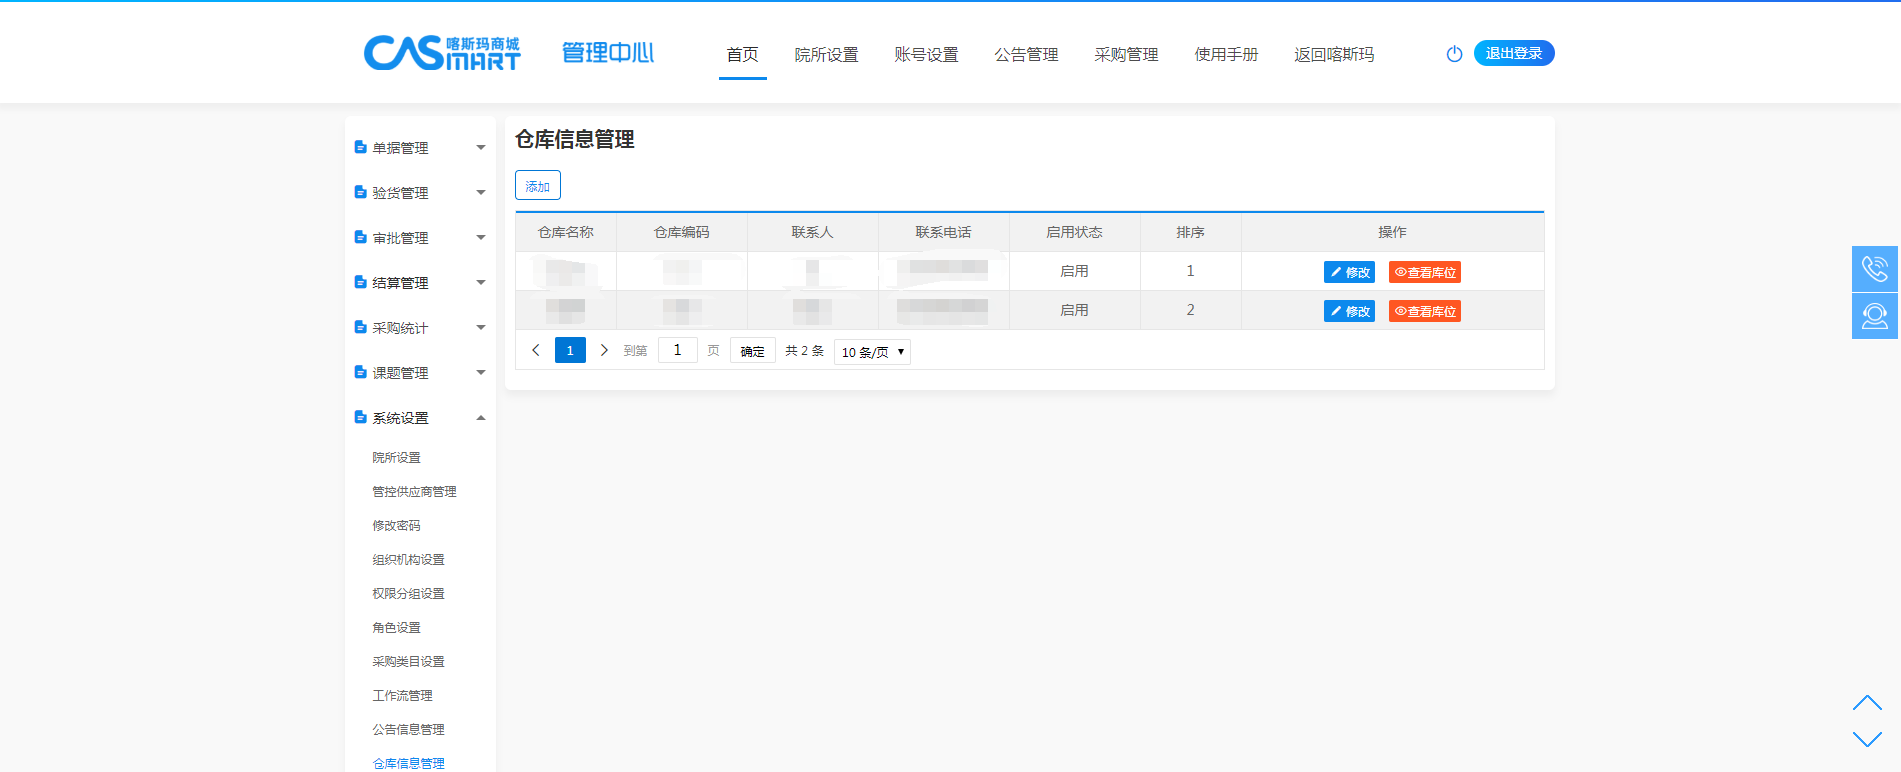The image size is (1901, 772).
Task: Click 修改 button for the first warehouse row
Action: pyautogui.click(x=1349, y=272)
